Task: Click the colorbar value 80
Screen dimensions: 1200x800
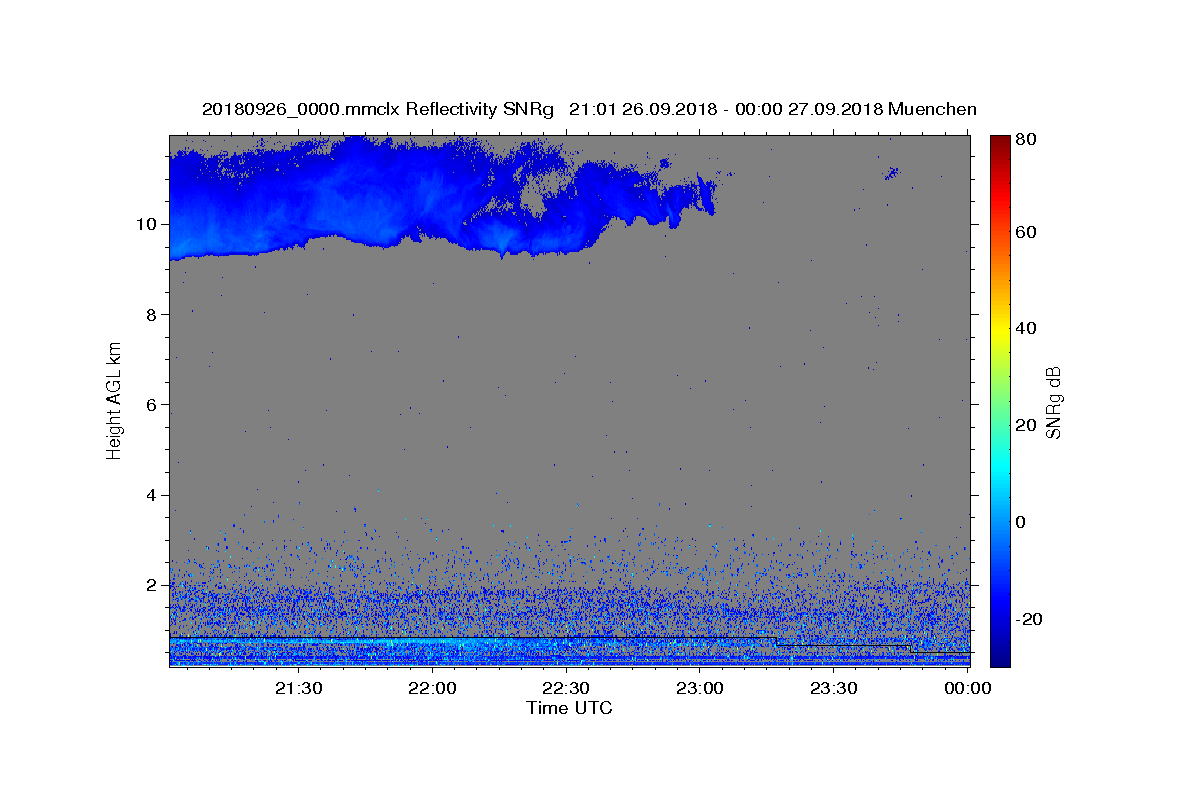Action: click(x=1028, y=139)
